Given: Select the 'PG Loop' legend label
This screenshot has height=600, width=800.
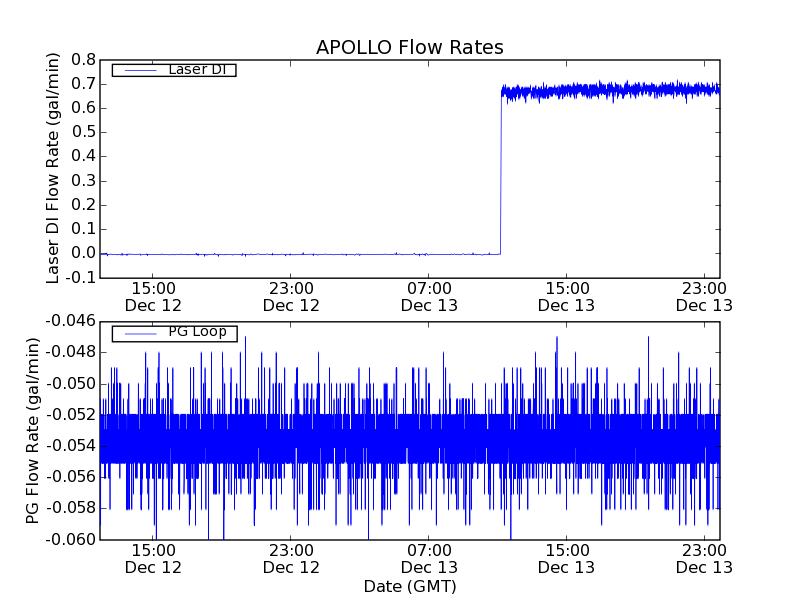Looking at the screenshot, I should point(197,332).
